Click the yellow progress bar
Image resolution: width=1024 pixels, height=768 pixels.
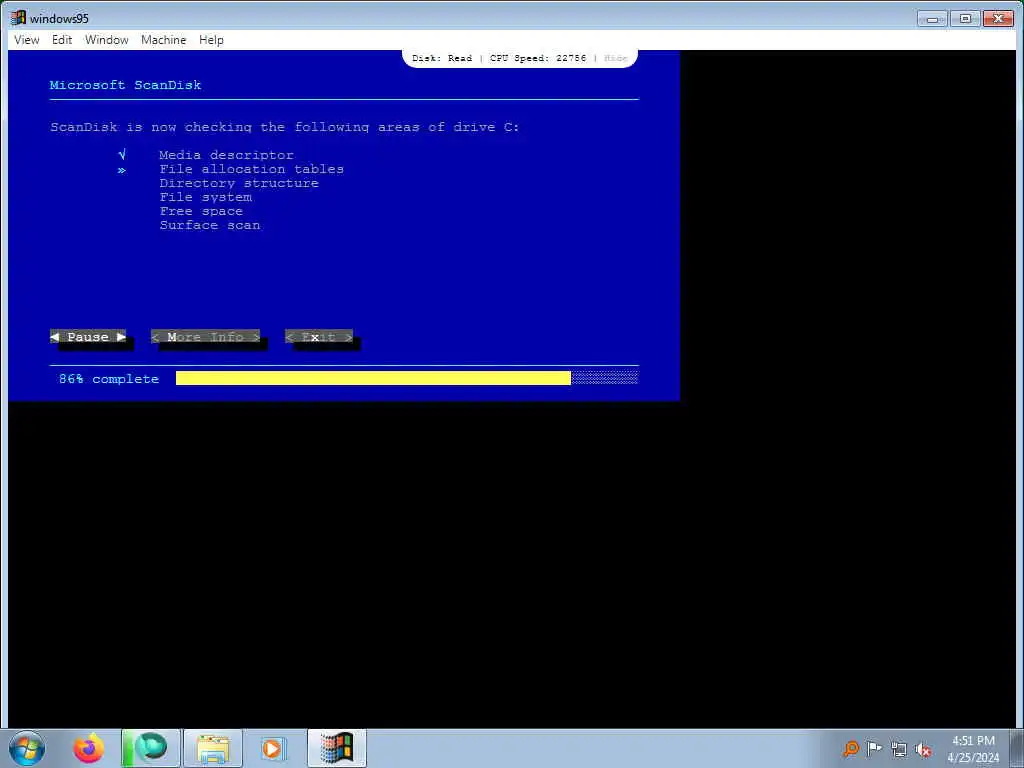tap(373, 378)
